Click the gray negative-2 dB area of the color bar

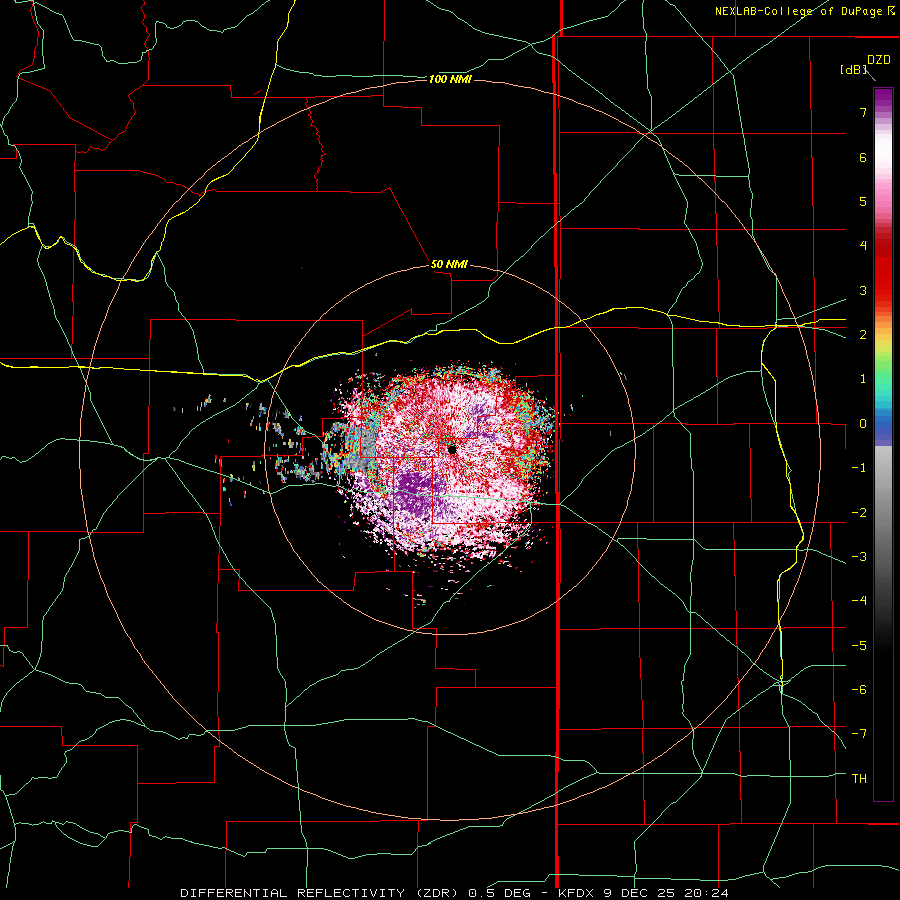pyautogui.click(x=883, y=512)
